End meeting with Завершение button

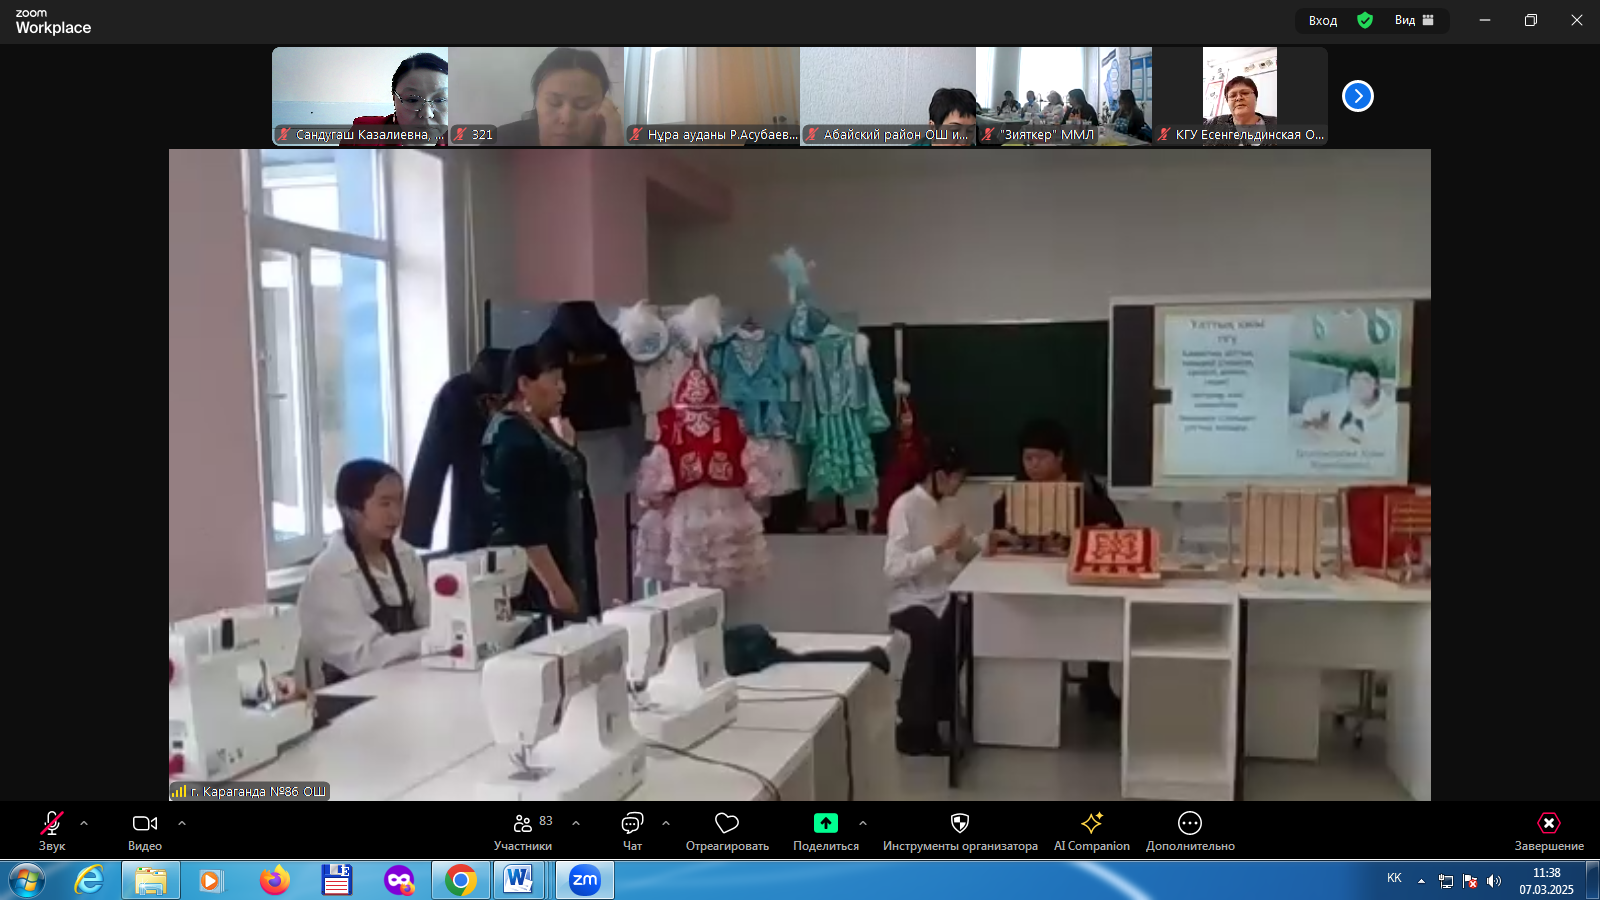coord(1548,824)
